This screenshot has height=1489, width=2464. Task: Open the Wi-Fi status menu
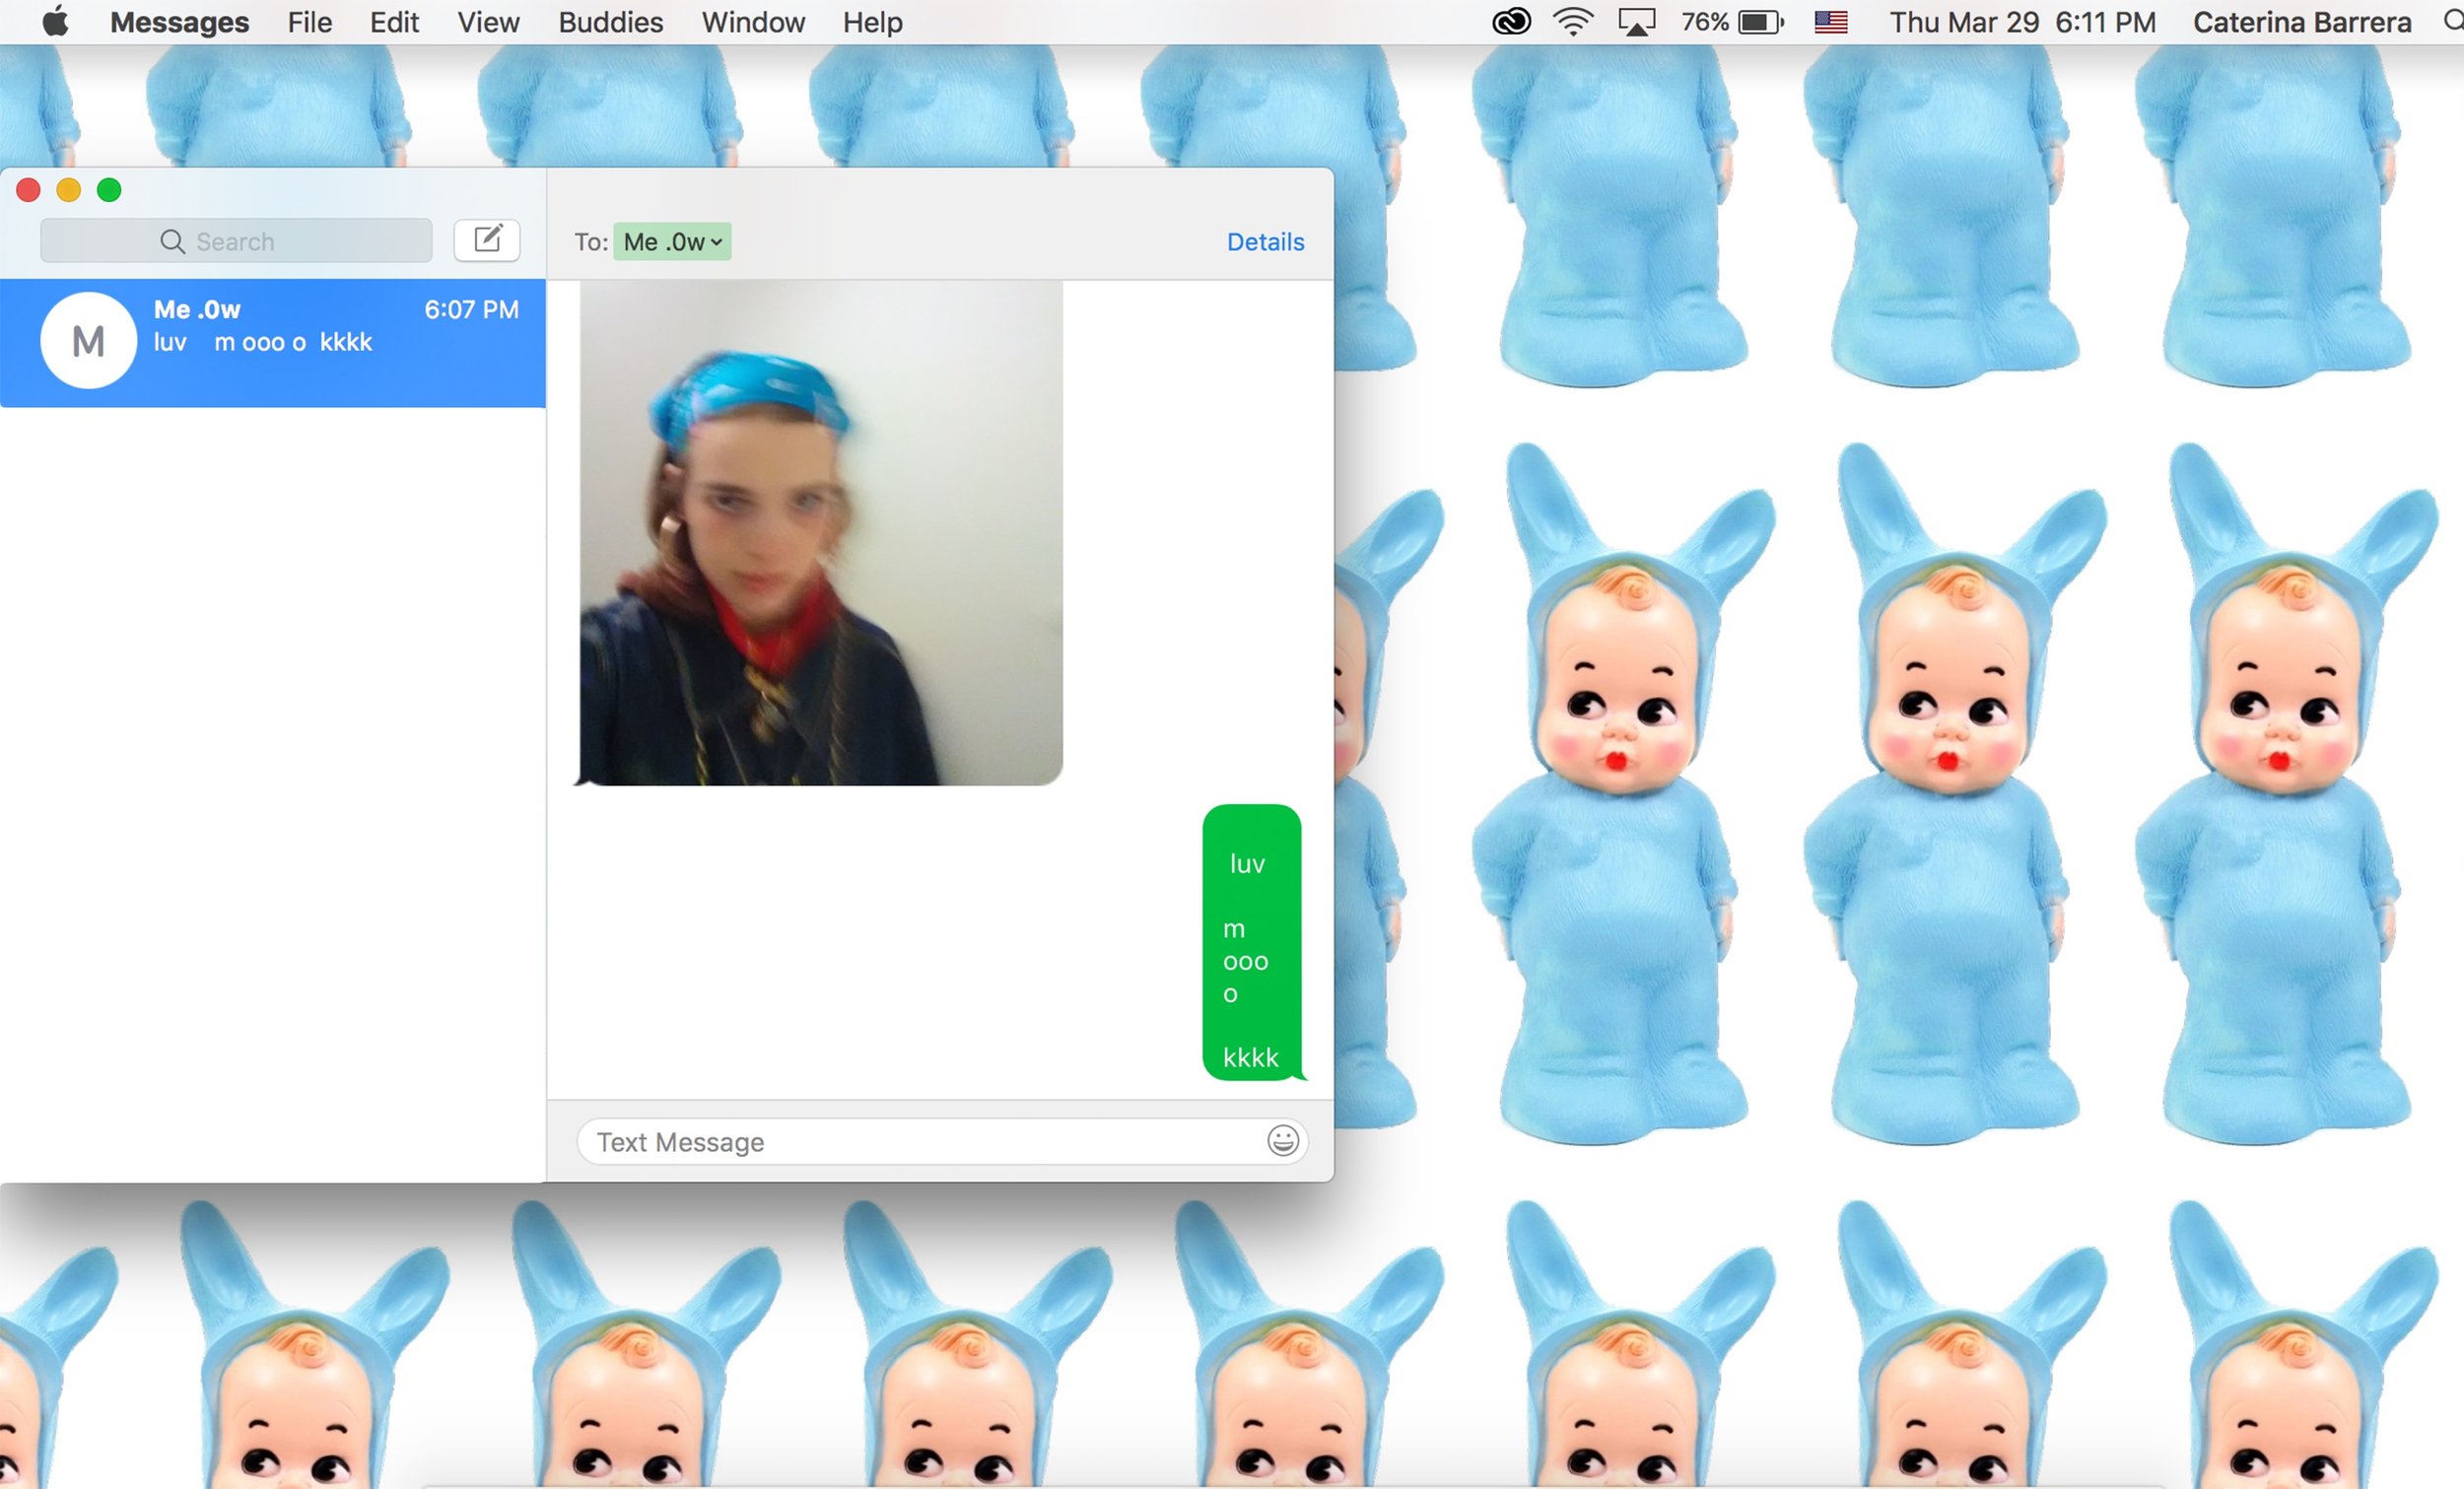(x=1573, y=22)
